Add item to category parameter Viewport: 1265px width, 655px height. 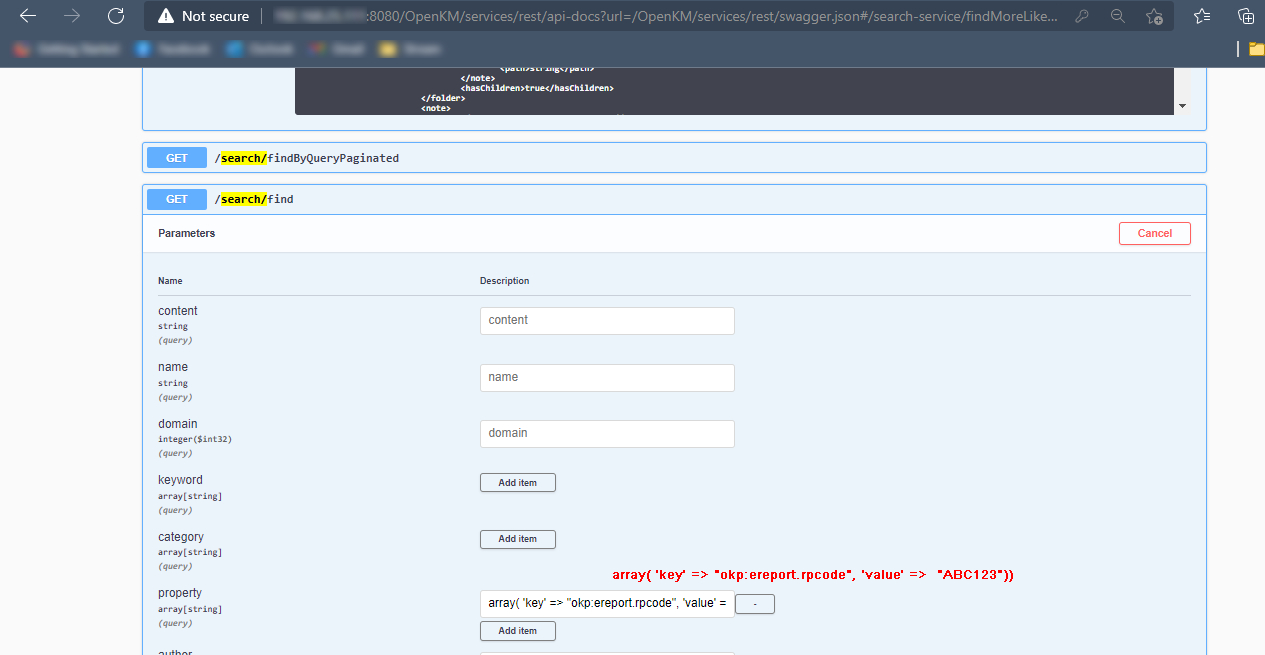point(517,539)
